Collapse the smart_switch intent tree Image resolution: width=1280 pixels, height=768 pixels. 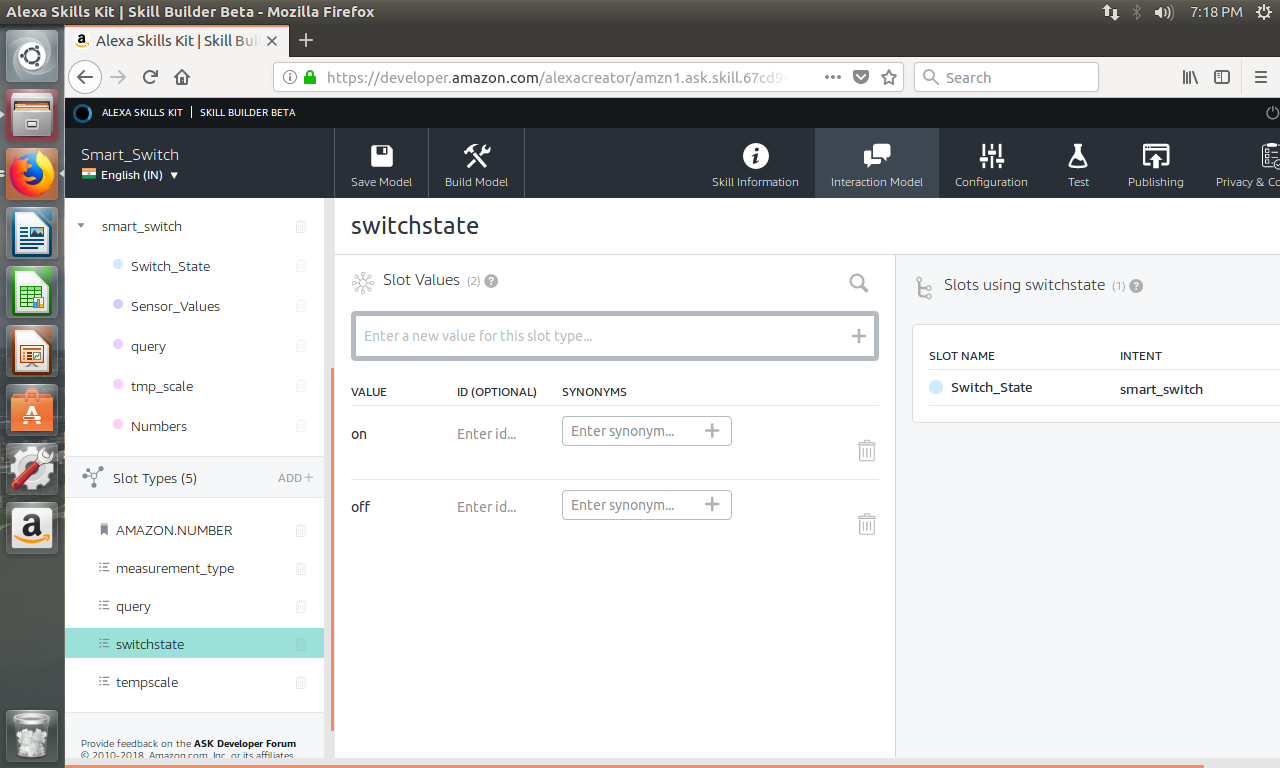coord(81,226)
